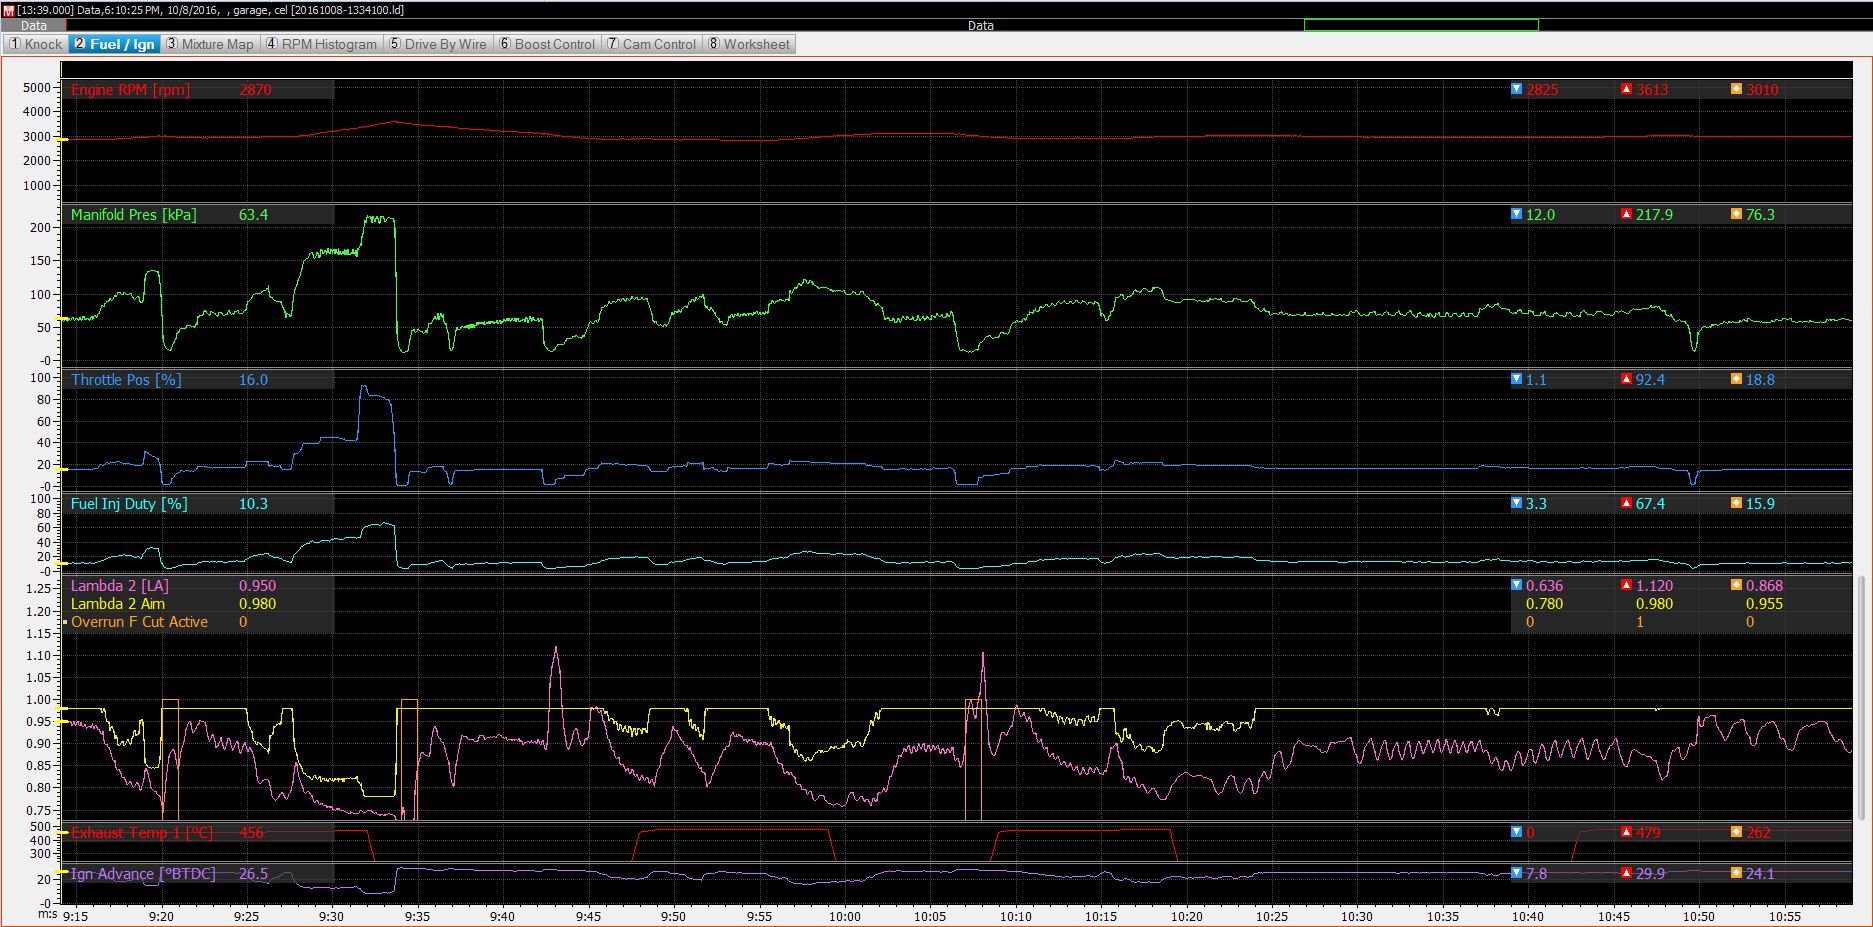This screenshot has height=927, width=1873.
Task: Click the green zoom range box in the overview bar
Action: [1421, 25]
